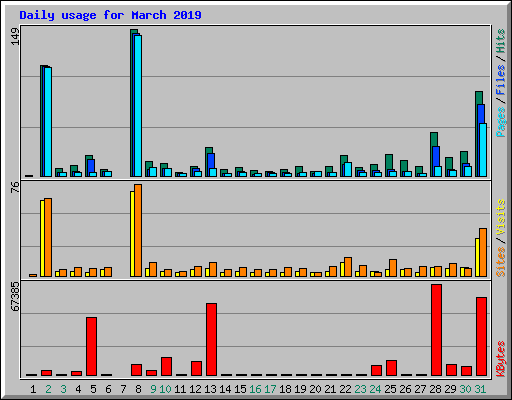Image resolution: width=512 pixels, height=400 pixels.
Task: Click day 19 on the date axis
Action: tap(300, 389)
